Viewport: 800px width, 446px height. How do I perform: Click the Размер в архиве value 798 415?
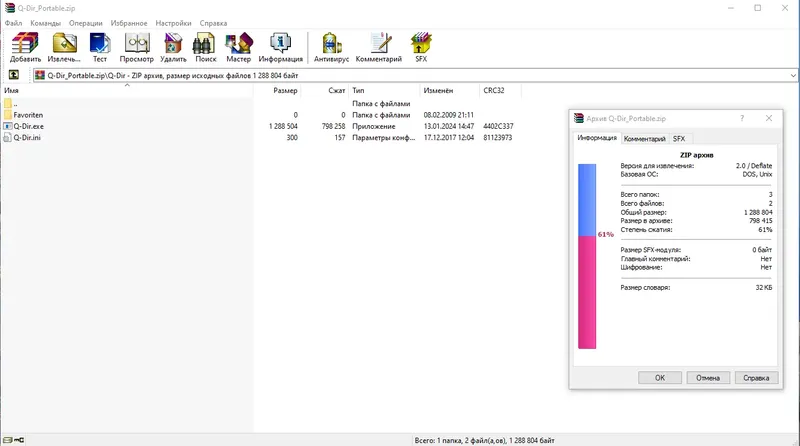pyautogui.click(x=761, y=220)
